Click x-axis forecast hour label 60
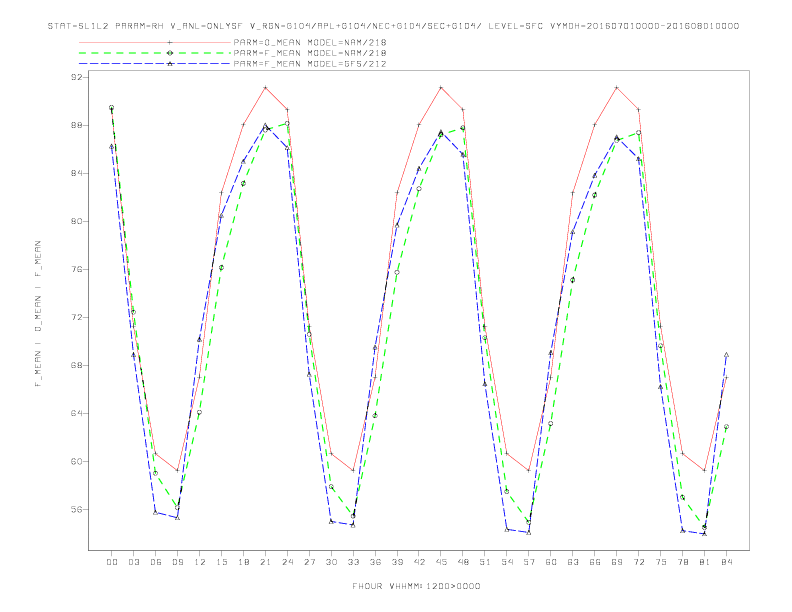This screenshot has width=792, height=612. pyautogui.click(x=551, y=562)
